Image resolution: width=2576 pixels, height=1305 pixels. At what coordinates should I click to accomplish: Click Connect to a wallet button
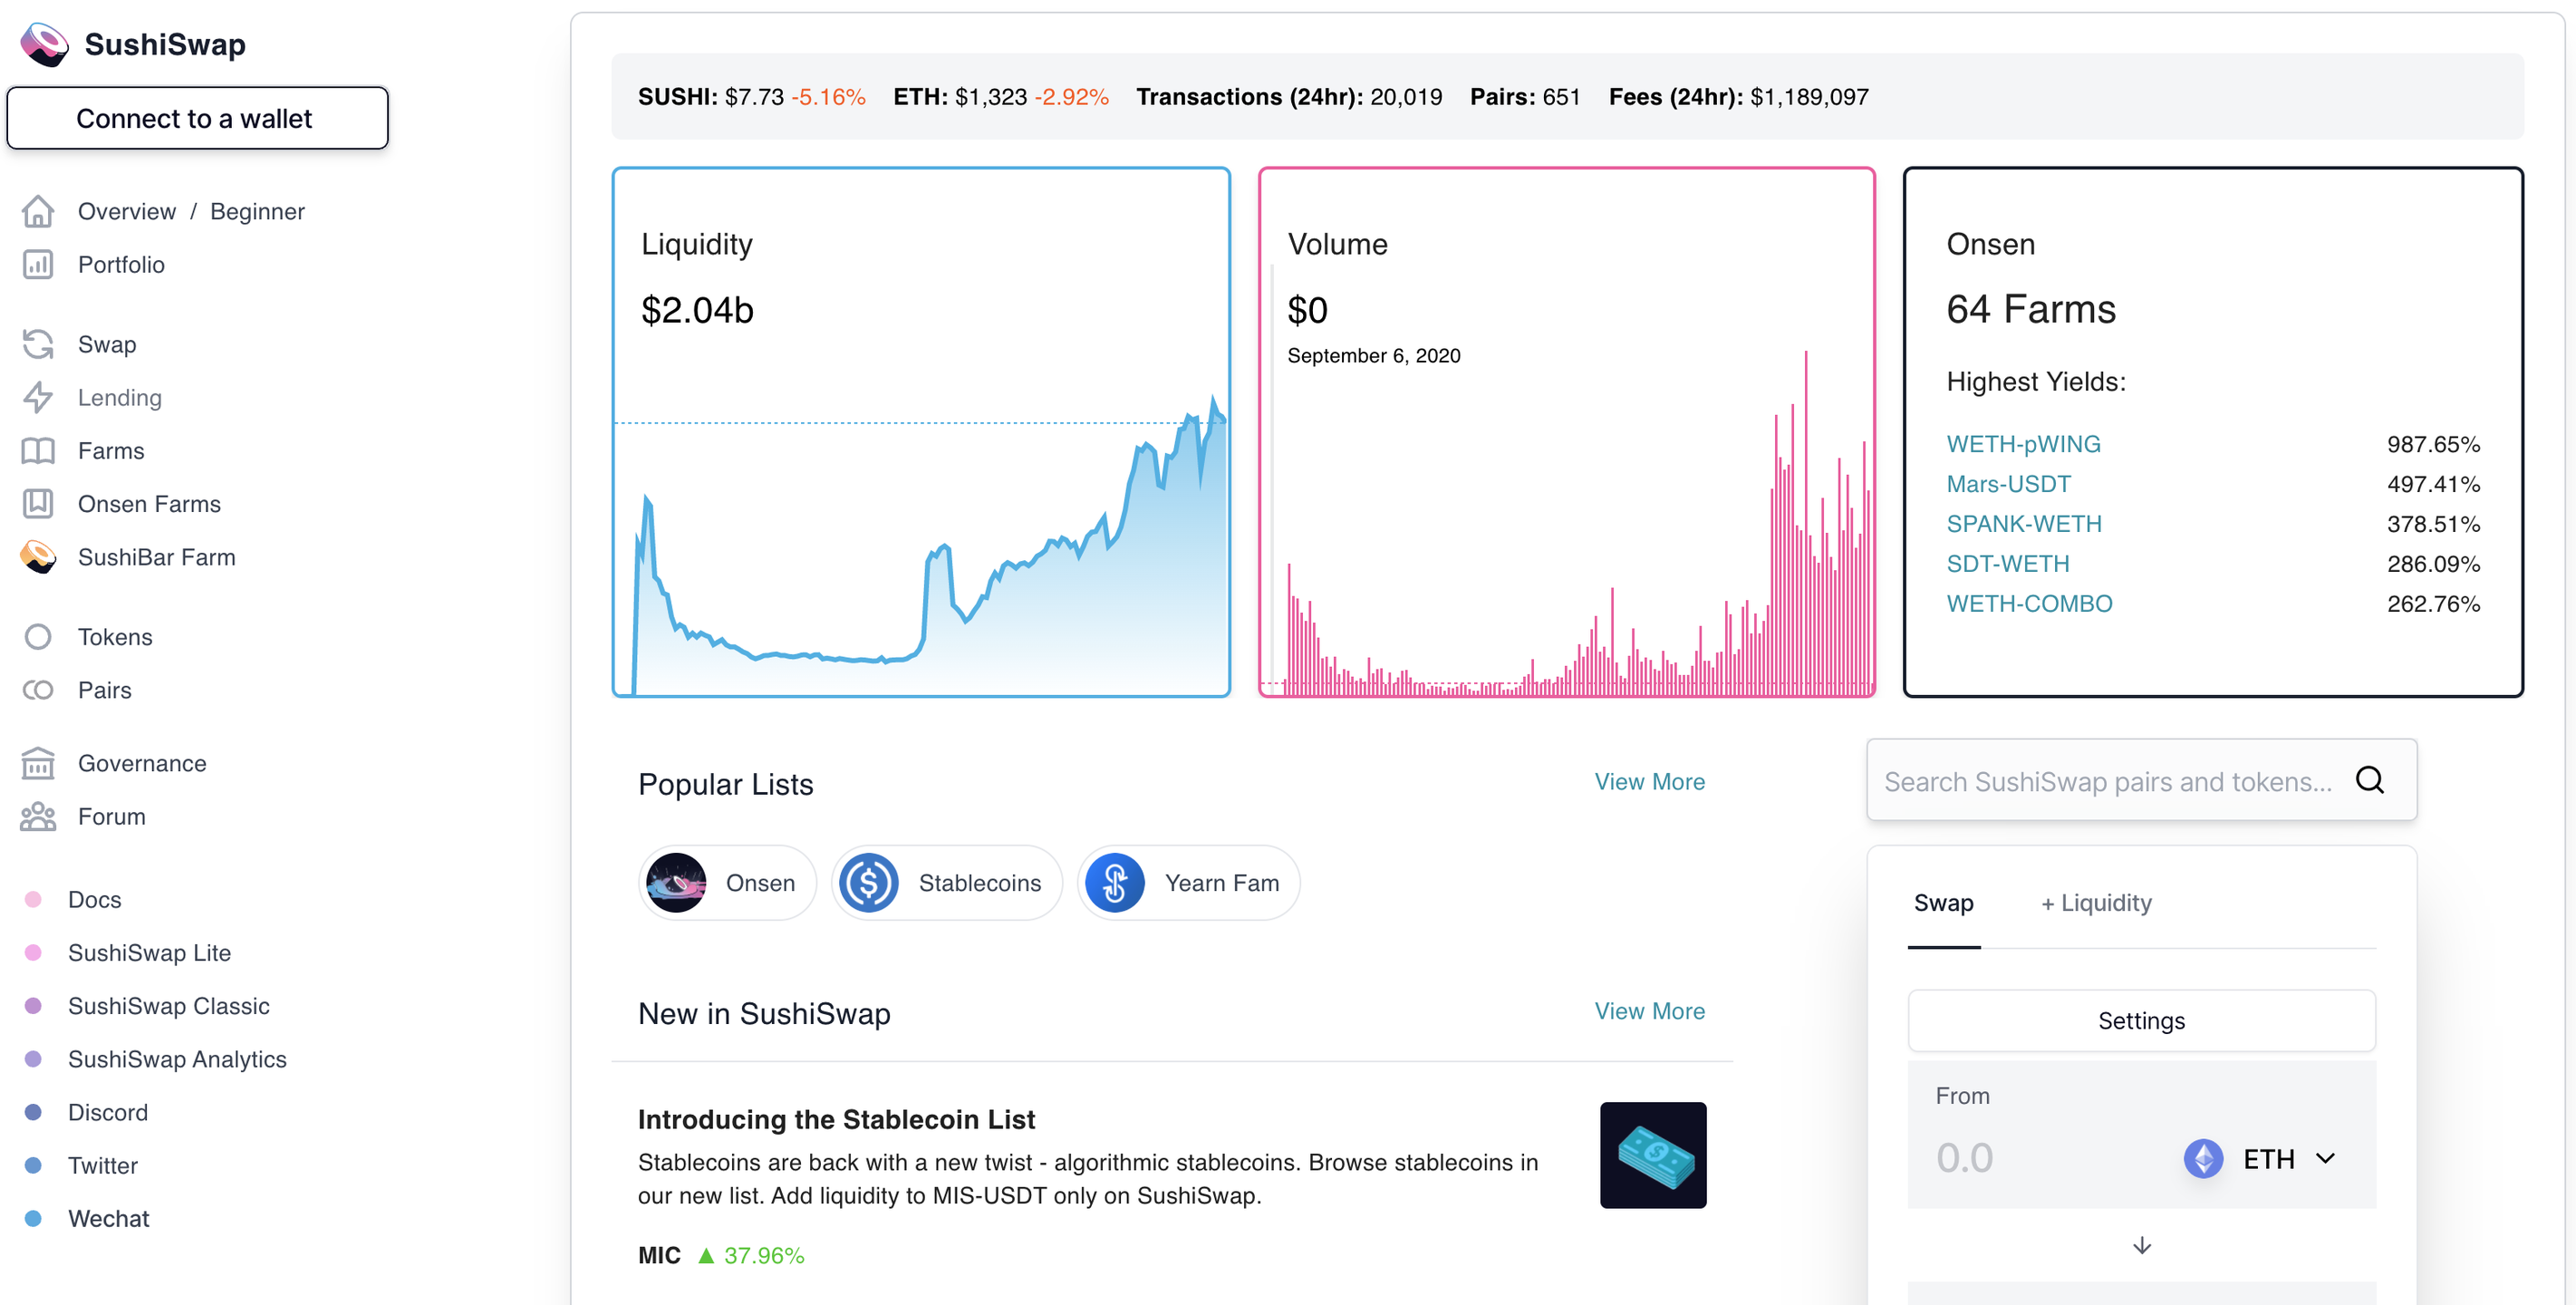(197, 118)
